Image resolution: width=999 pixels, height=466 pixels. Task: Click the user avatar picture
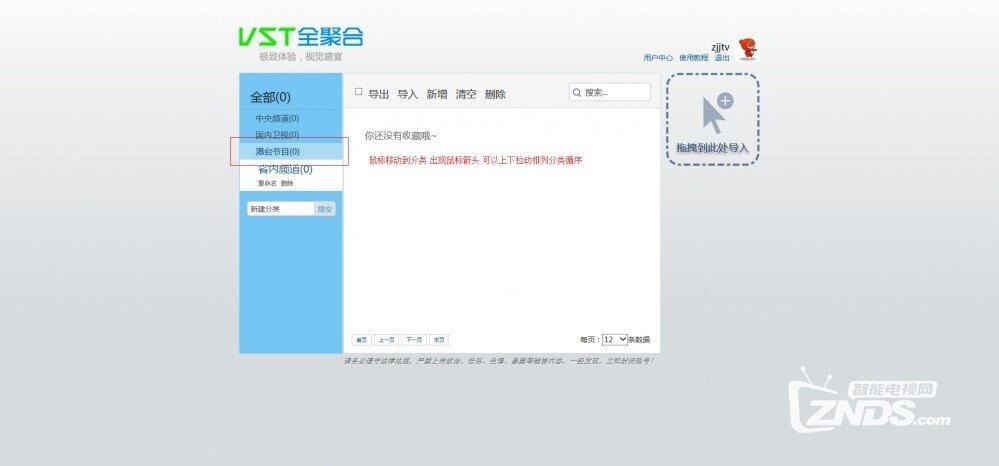[747, 50]
